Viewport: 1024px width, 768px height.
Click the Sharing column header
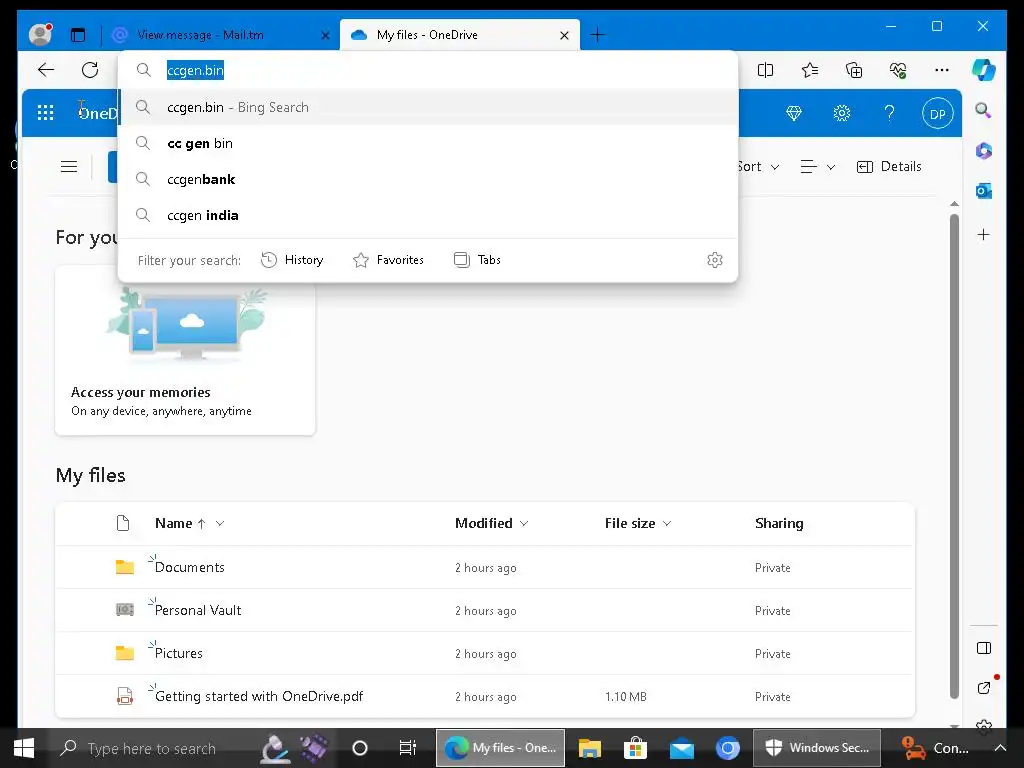pyautogui.click(x=779, y=523)
